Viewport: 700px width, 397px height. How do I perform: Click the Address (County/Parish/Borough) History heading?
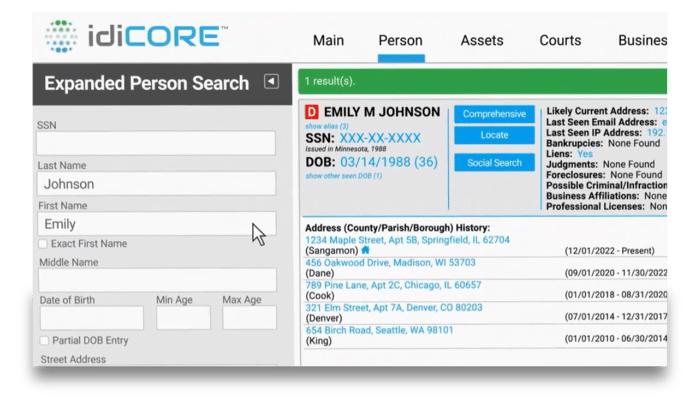pyautogui.click(x=397, y=228)
